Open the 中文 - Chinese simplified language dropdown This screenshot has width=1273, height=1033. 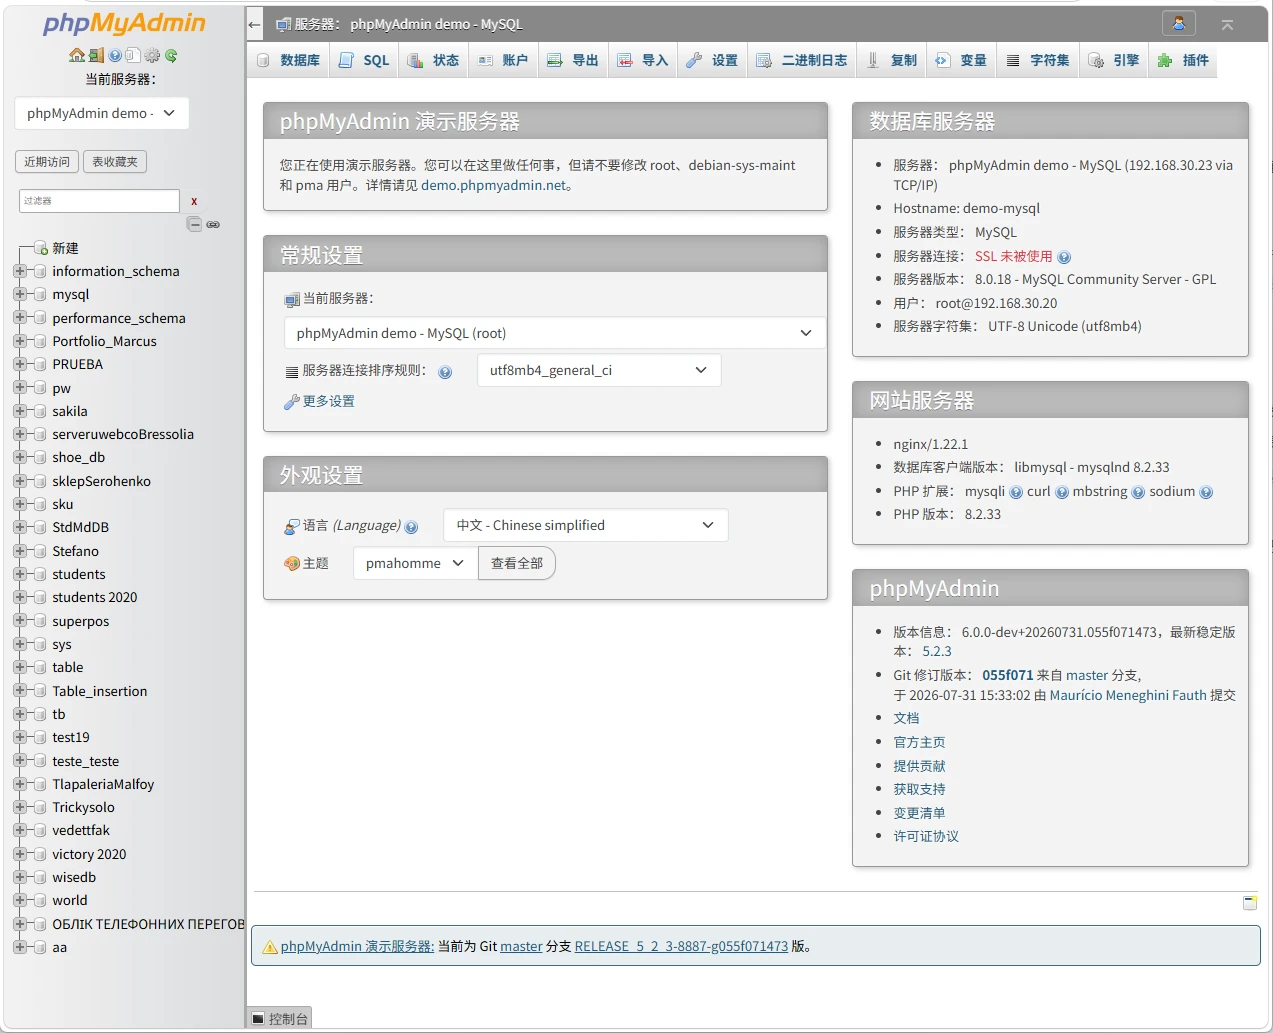tap(586, 525)
